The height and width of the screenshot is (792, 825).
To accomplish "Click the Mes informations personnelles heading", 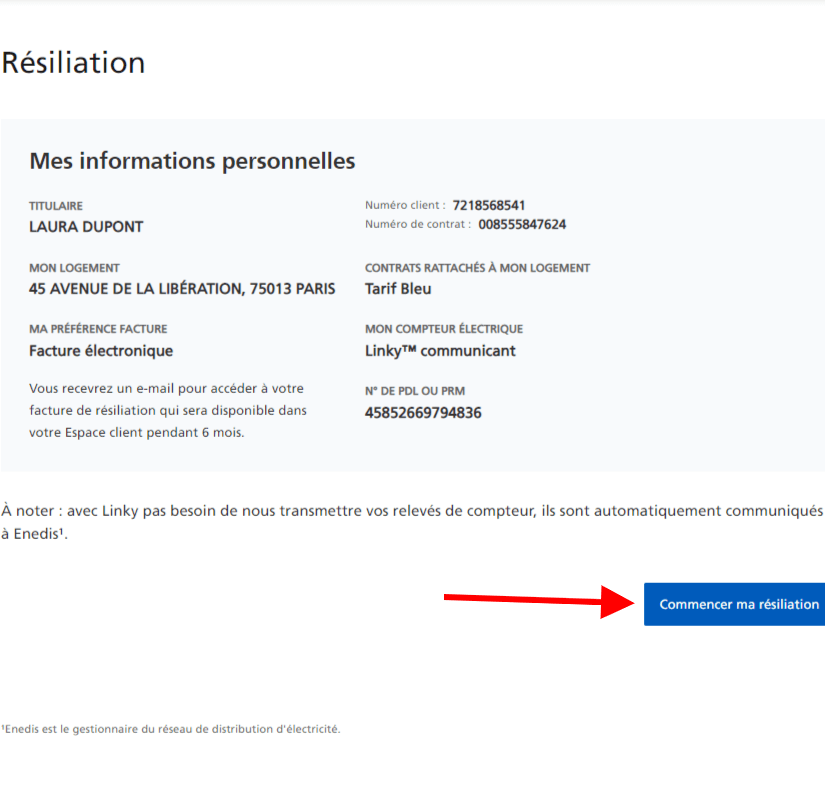I will click(194, 161).
